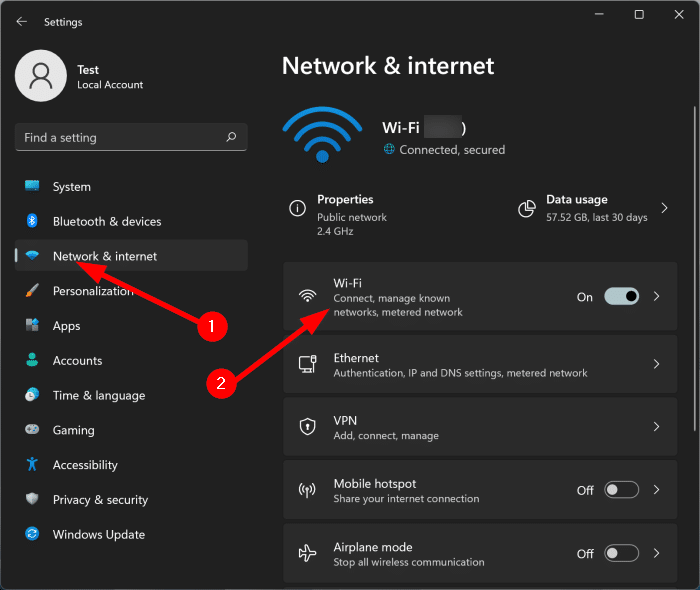Click the 2.4 GHz band text

(x=335, y=231)
